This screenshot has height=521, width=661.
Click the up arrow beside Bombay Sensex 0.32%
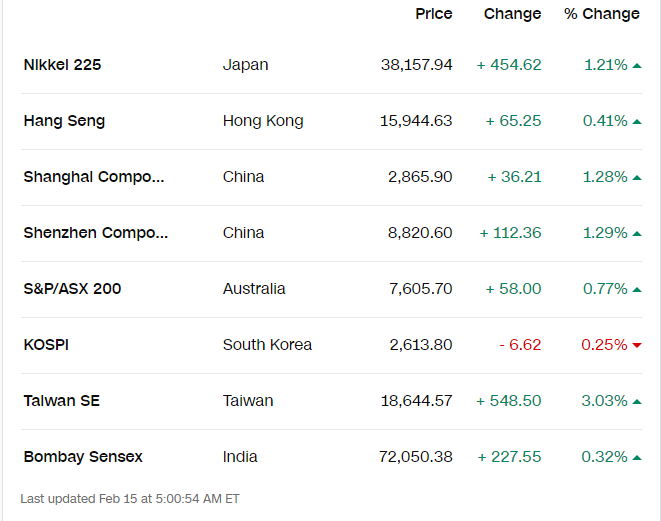pos(637,458)
